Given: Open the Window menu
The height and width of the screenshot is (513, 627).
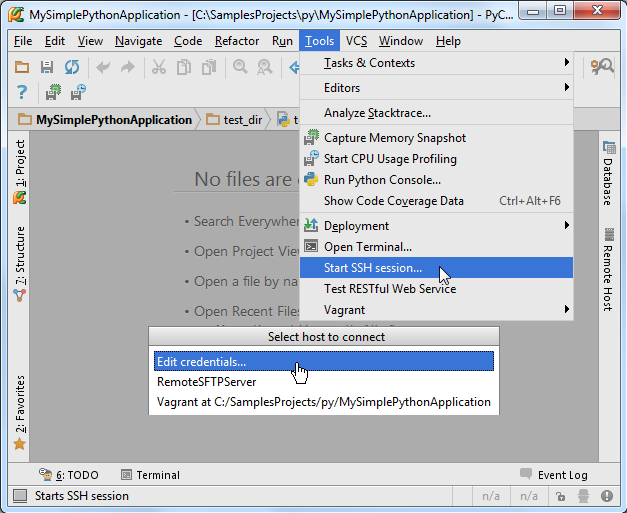Looking at the screenshot, I should (401, 41).
